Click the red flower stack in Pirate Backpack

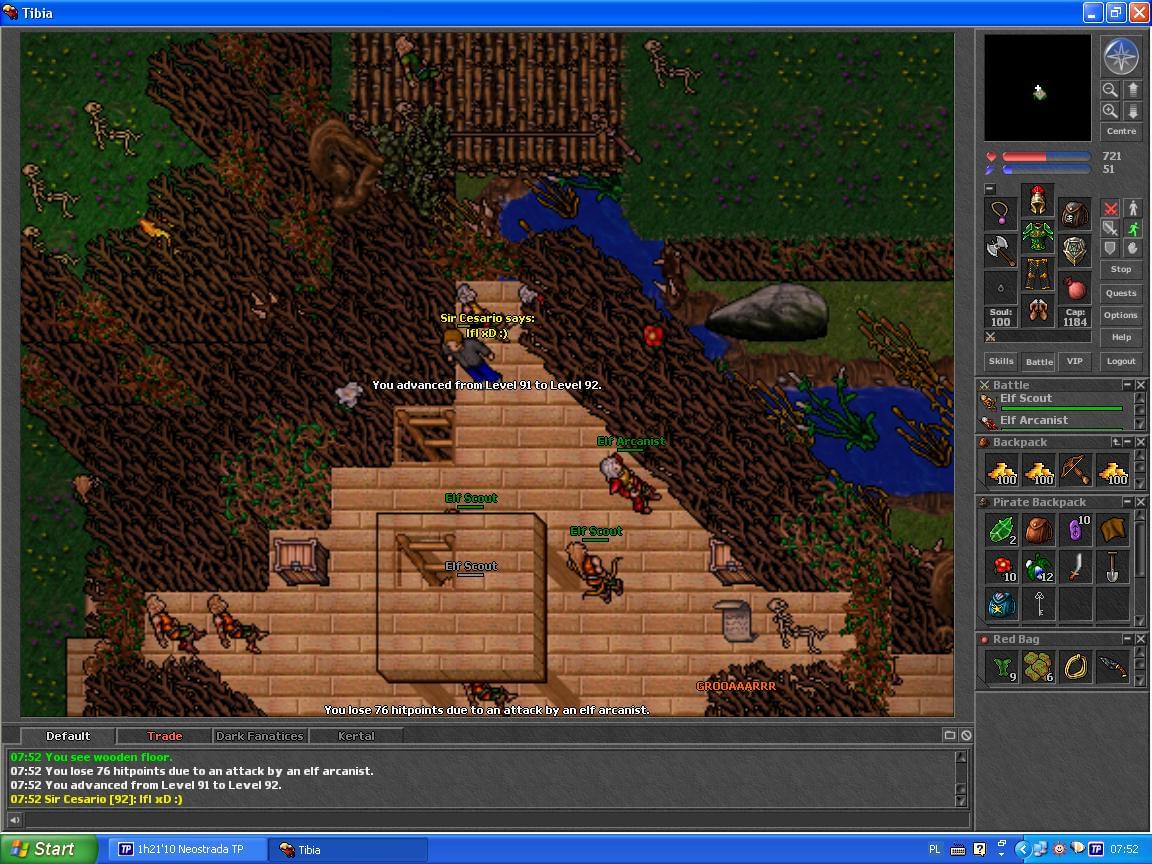coord(1001,567)
